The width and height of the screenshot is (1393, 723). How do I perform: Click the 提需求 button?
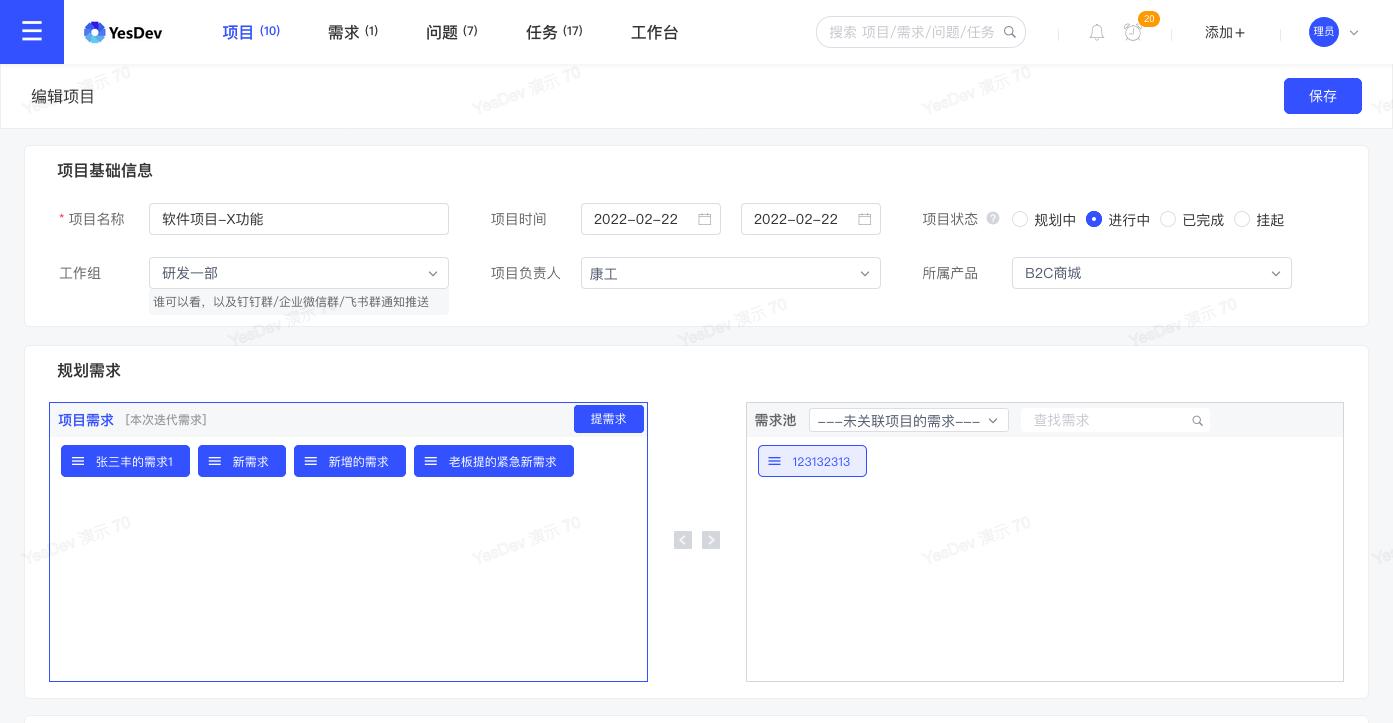click(609, 419)
